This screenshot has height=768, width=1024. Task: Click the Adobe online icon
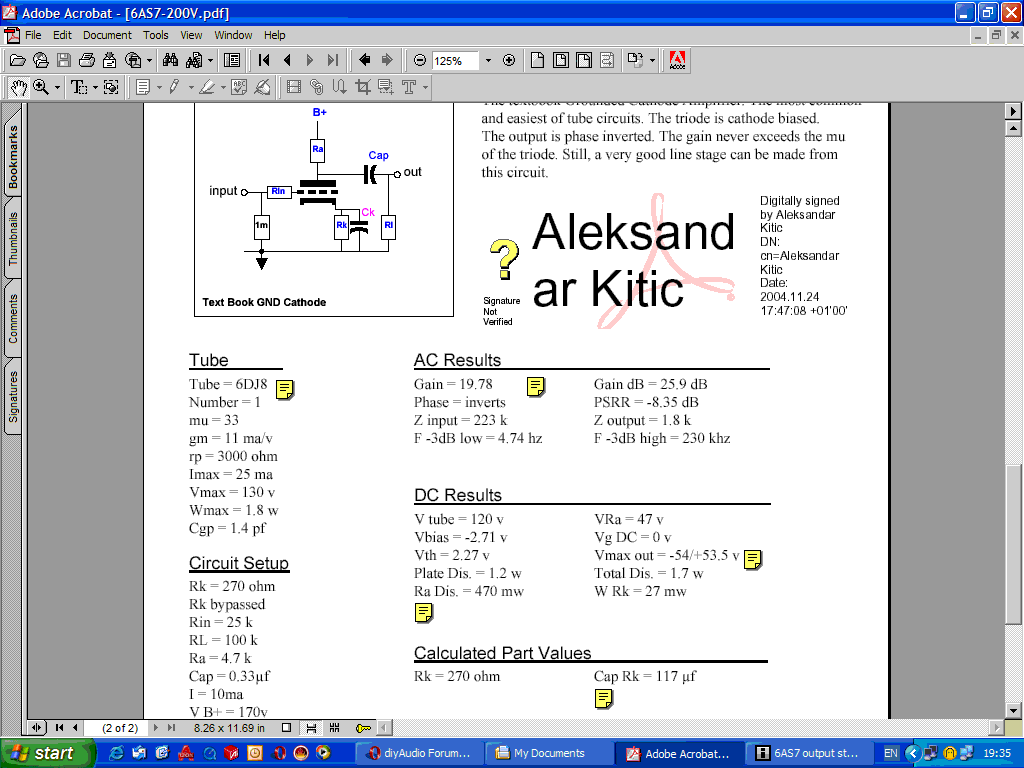[x=677, y=61]
